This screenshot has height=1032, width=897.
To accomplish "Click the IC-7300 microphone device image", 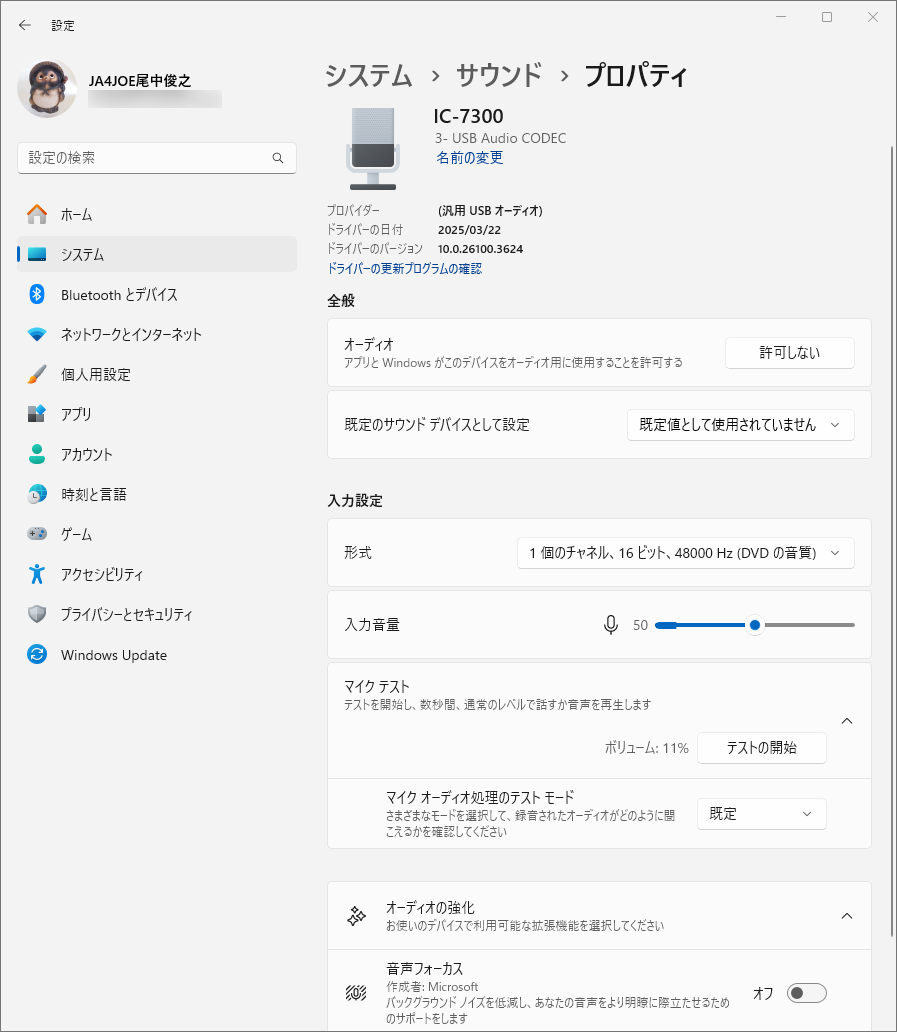I will click(x=372, y=149).
